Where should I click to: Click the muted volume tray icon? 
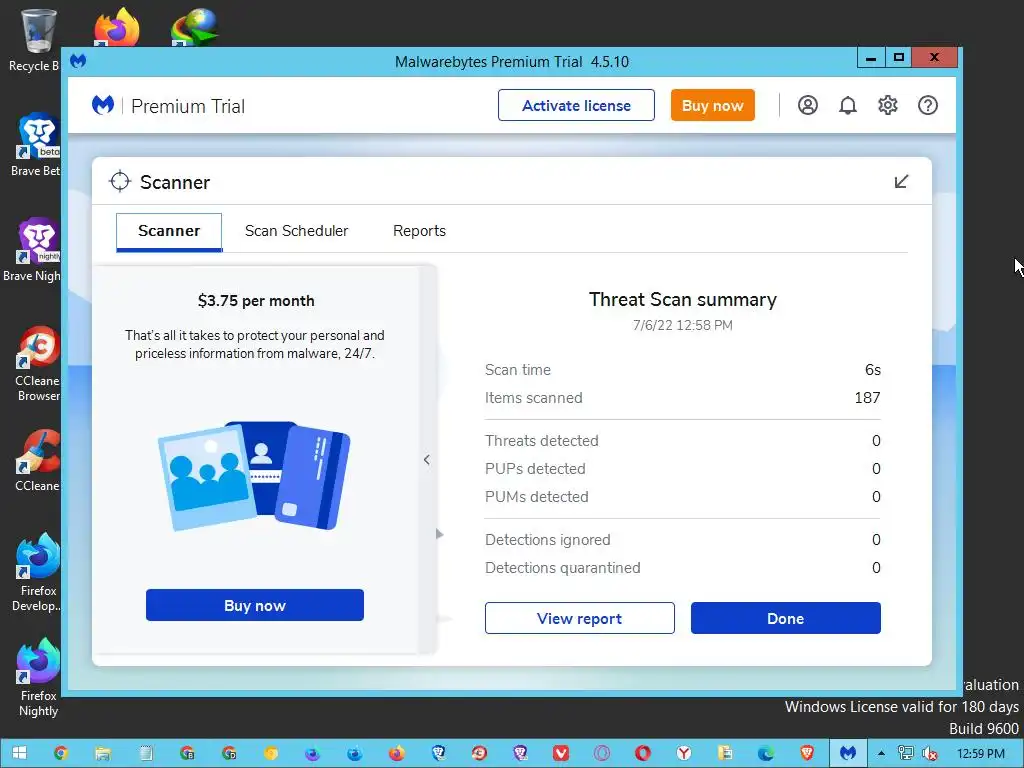tap(929, 754)
